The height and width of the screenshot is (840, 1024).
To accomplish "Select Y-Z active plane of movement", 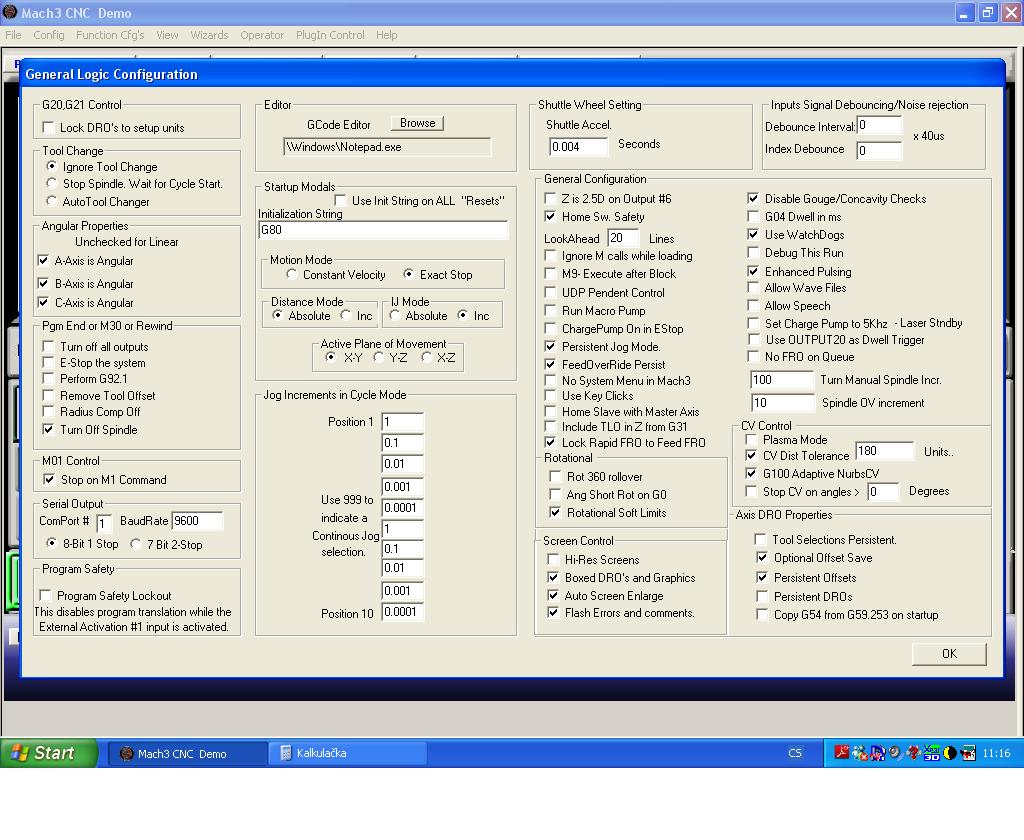I will [379, 357].
